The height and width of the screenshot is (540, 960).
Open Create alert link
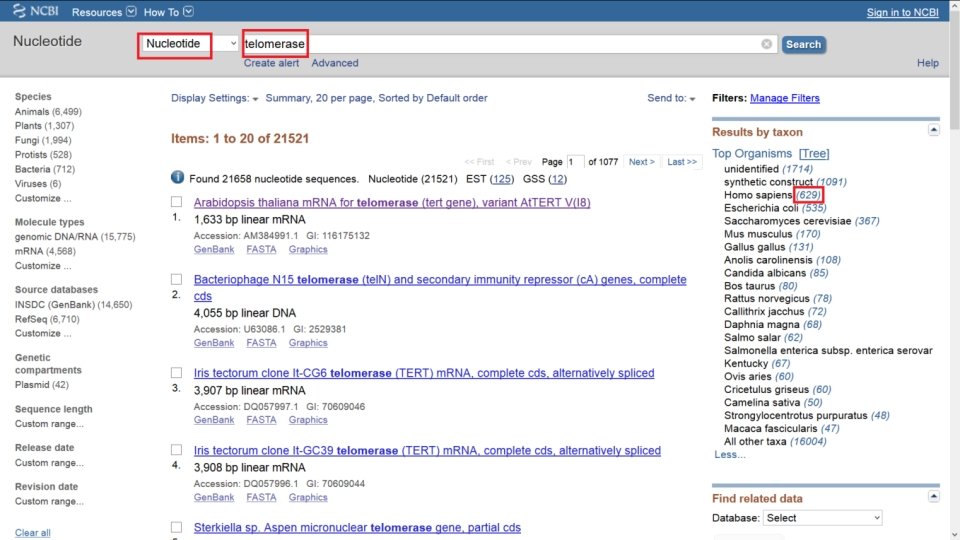[x=271, y=63]
